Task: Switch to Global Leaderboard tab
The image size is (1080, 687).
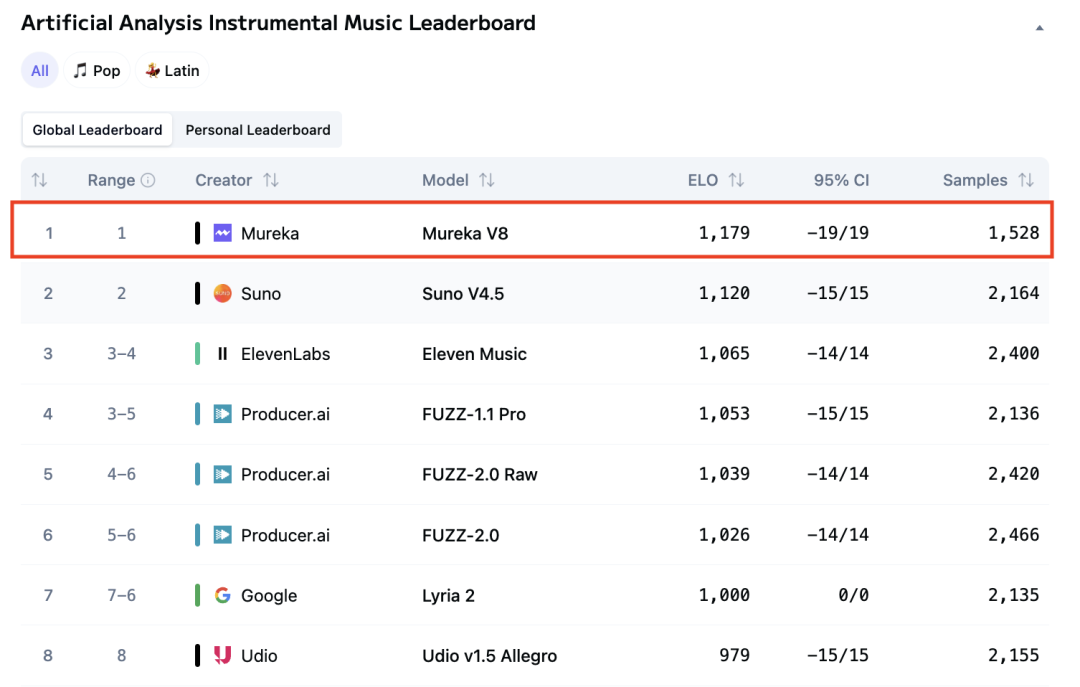Action: tap(97, 130)
